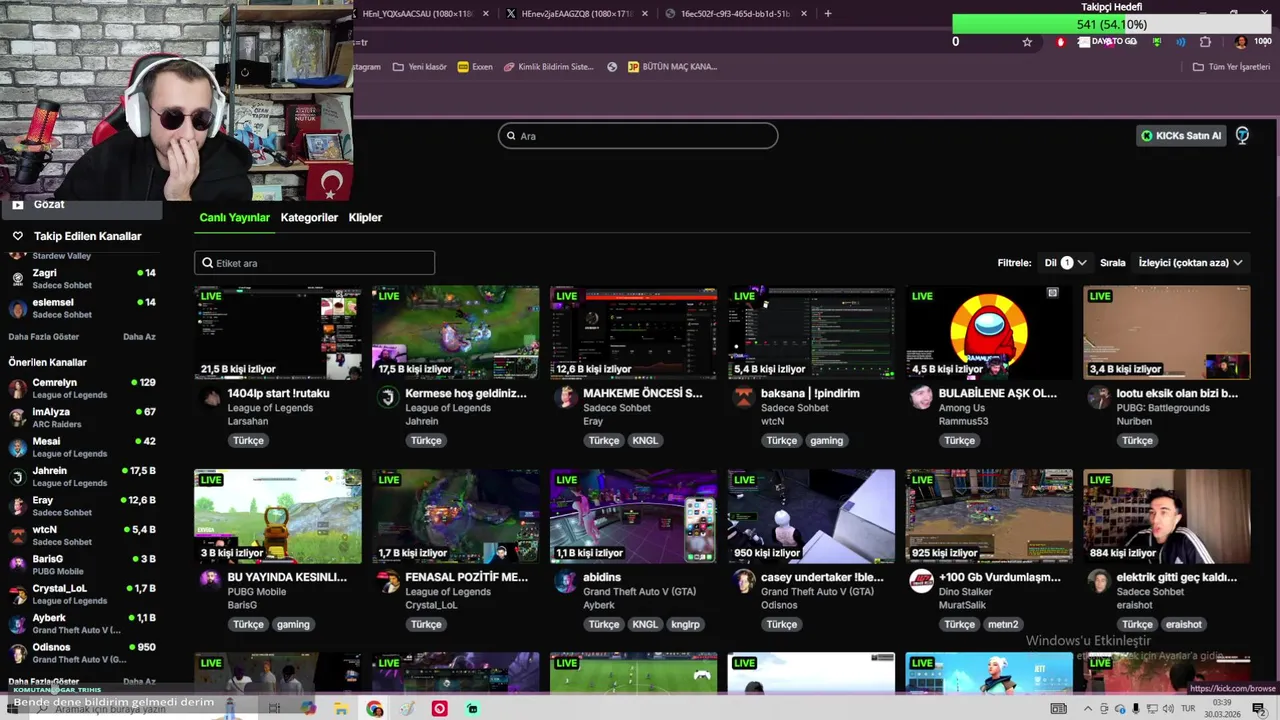Open the Tüm Yer İşaretleri bookmarks folder
Screen dimensions: 1280x720
click(x=1231, y=67)
